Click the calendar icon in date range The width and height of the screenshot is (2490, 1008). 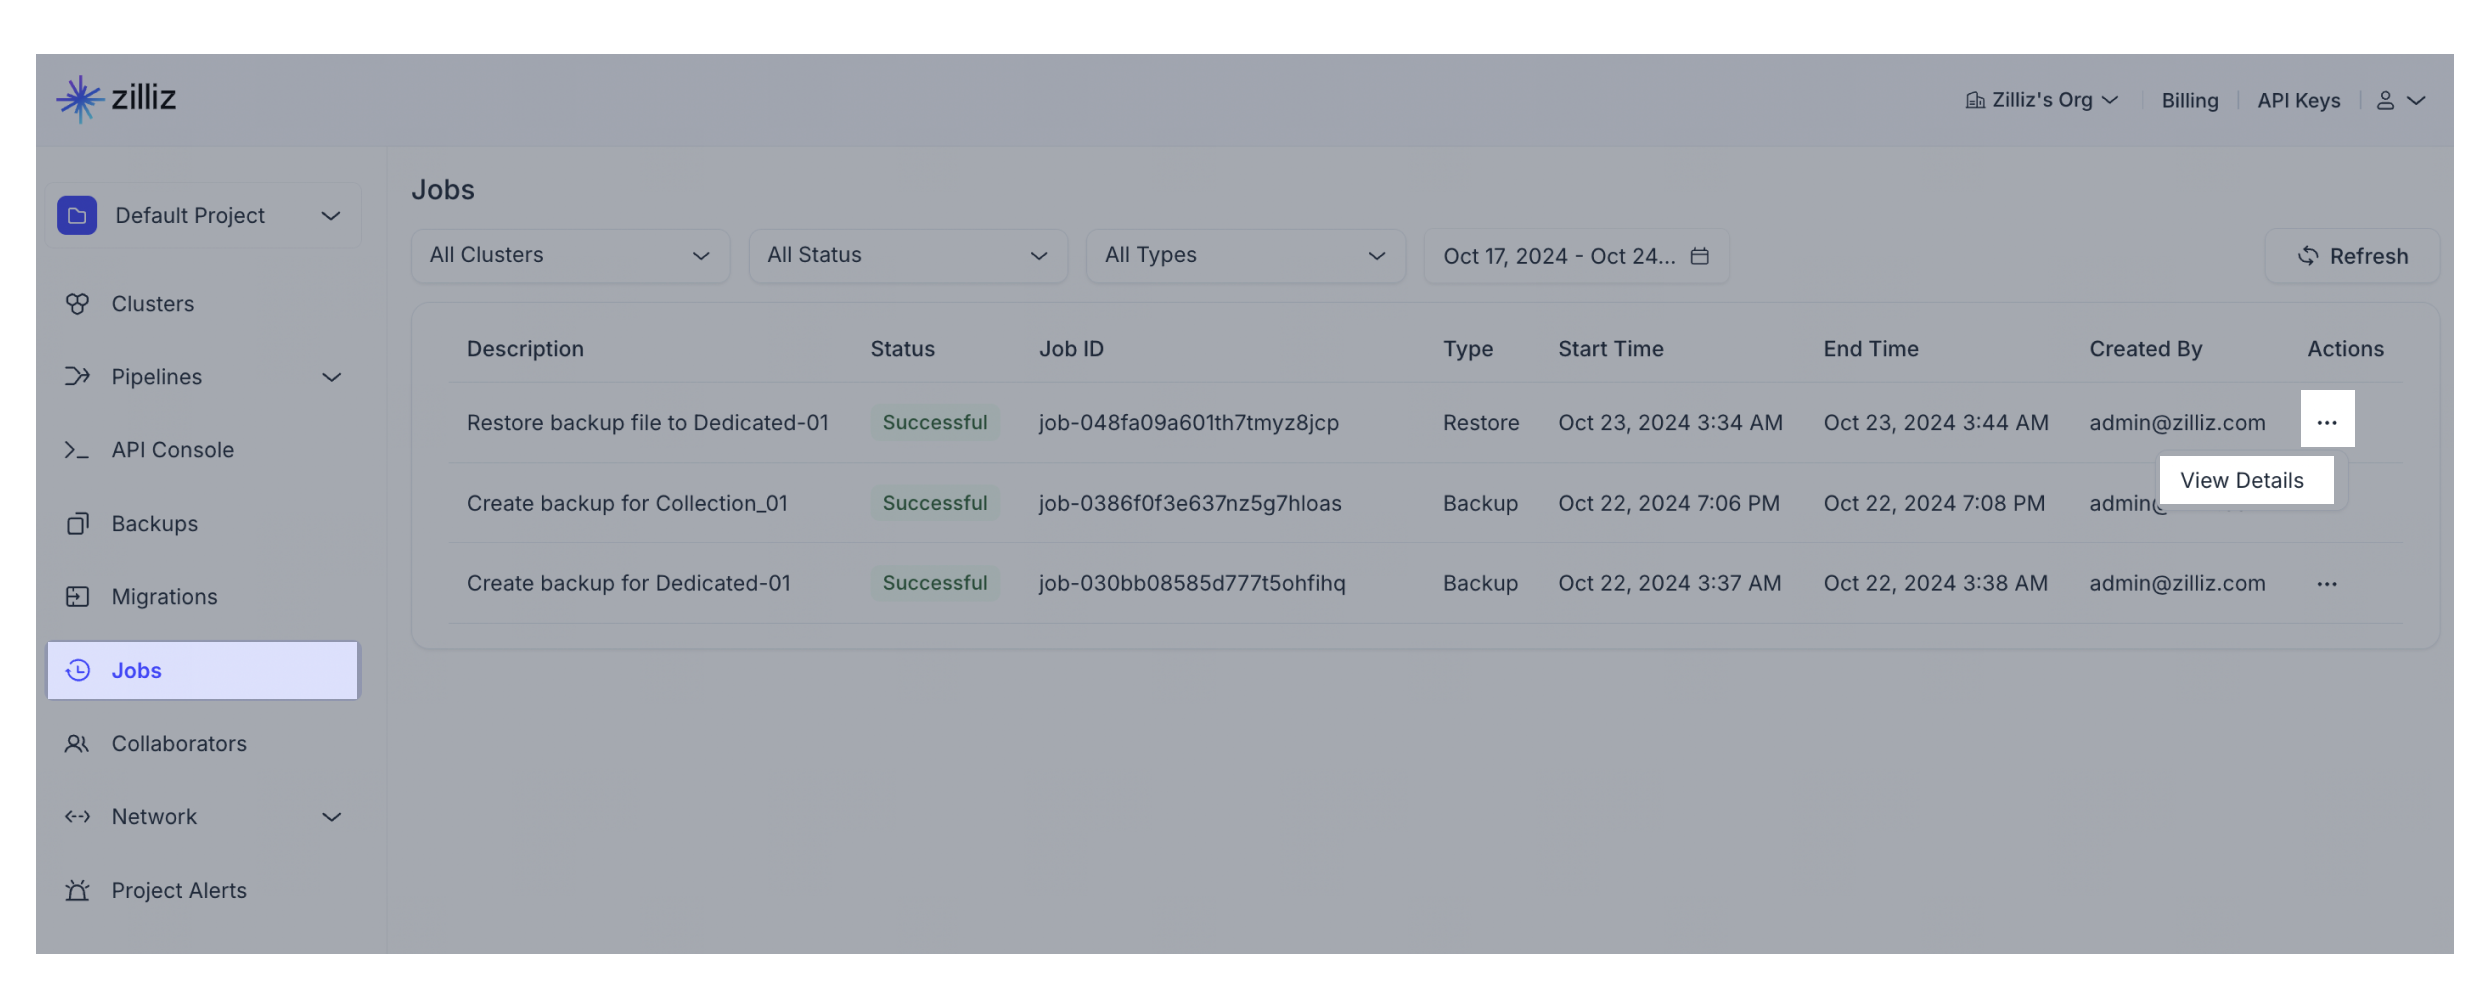point(1699,256)
